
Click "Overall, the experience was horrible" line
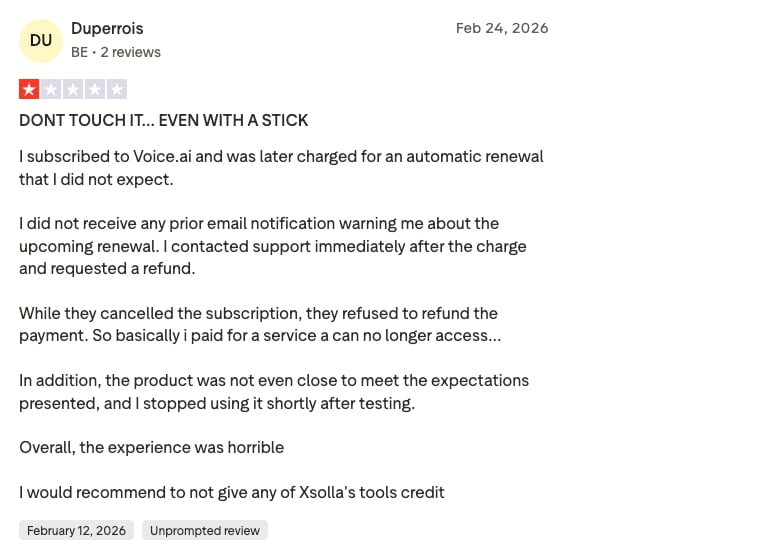tap(152, 447)
